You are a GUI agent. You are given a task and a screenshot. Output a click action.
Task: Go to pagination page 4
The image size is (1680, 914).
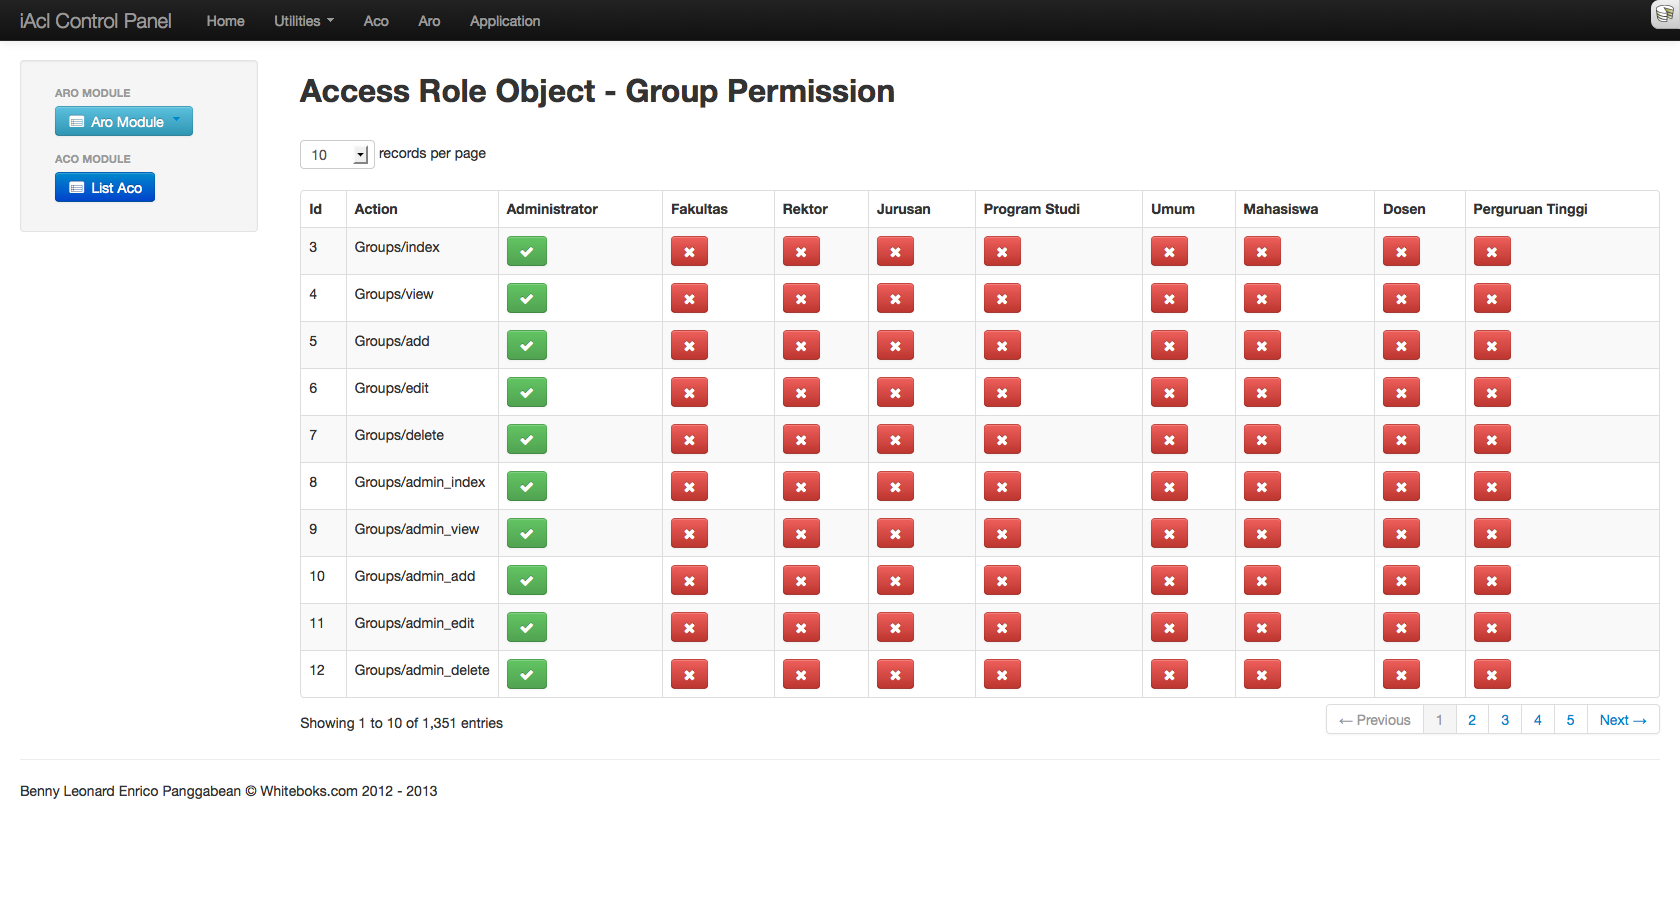coord(1538,720)
